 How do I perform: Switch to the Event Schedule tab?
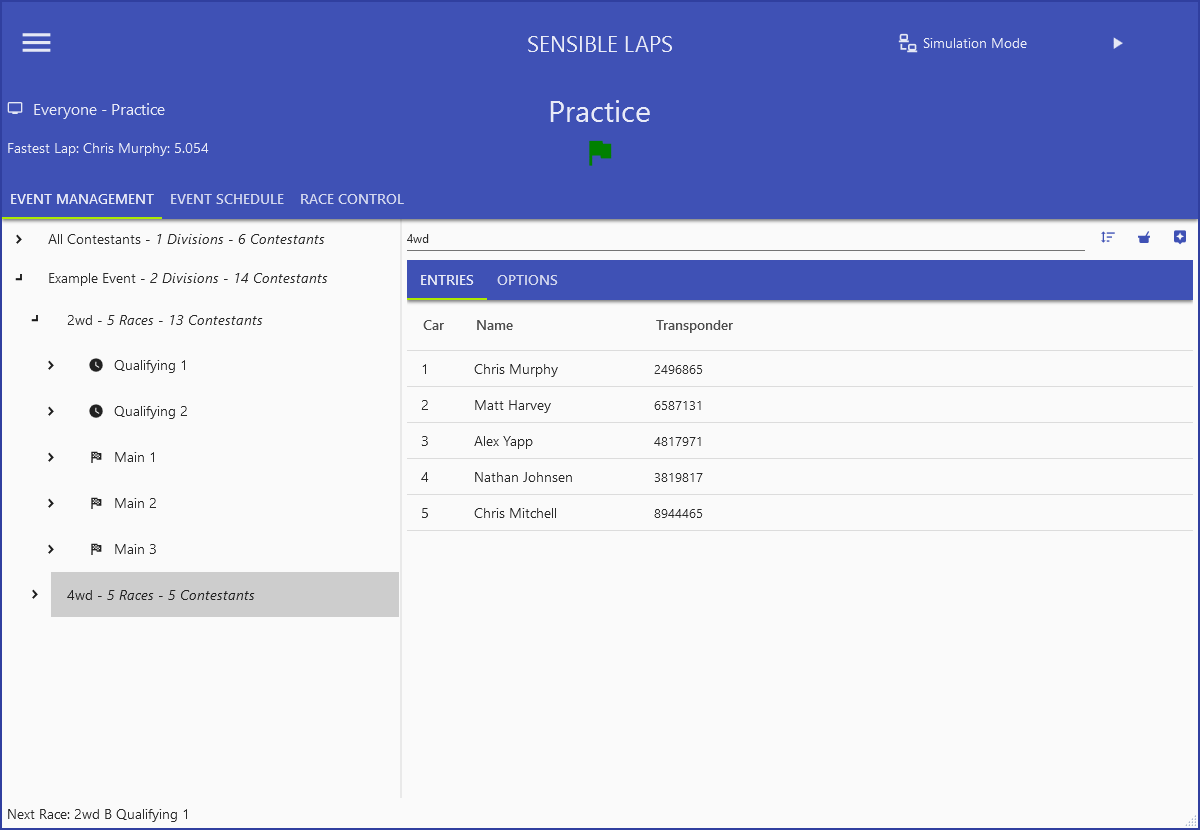tap(227, 199)
